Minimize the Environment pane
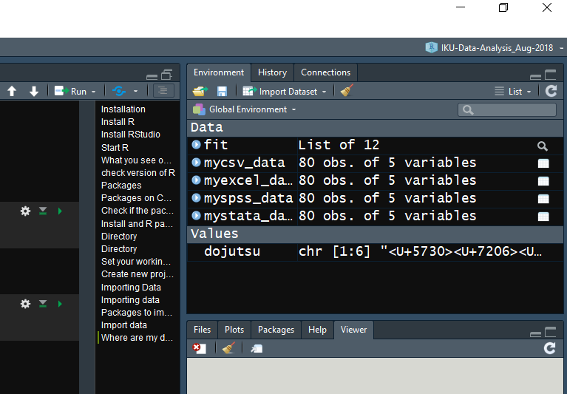 [x=535, y=76]
